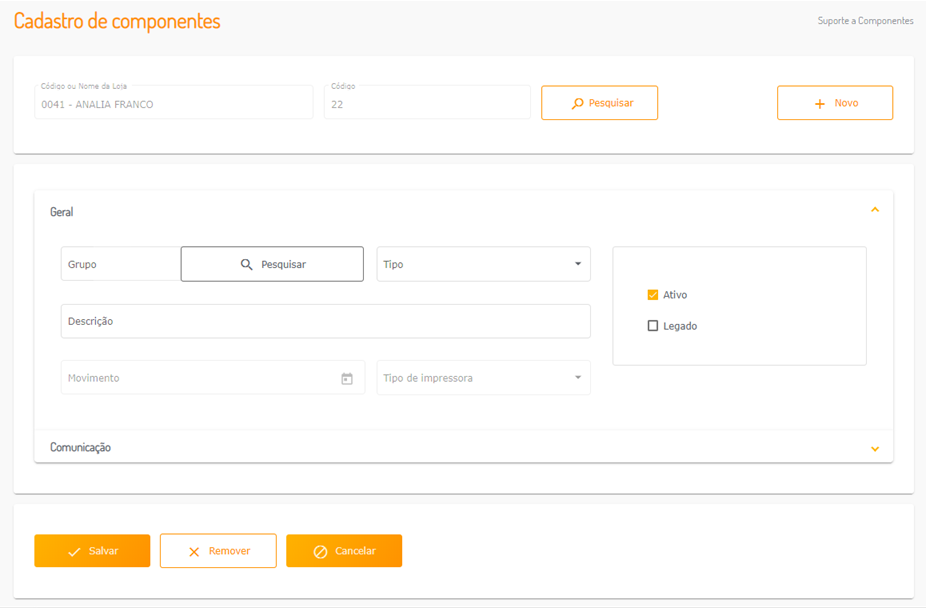This screenshot has width=926, height=608.
Task: Click the magnifier icon in Grupo search
Action: [x=247, y=265]
